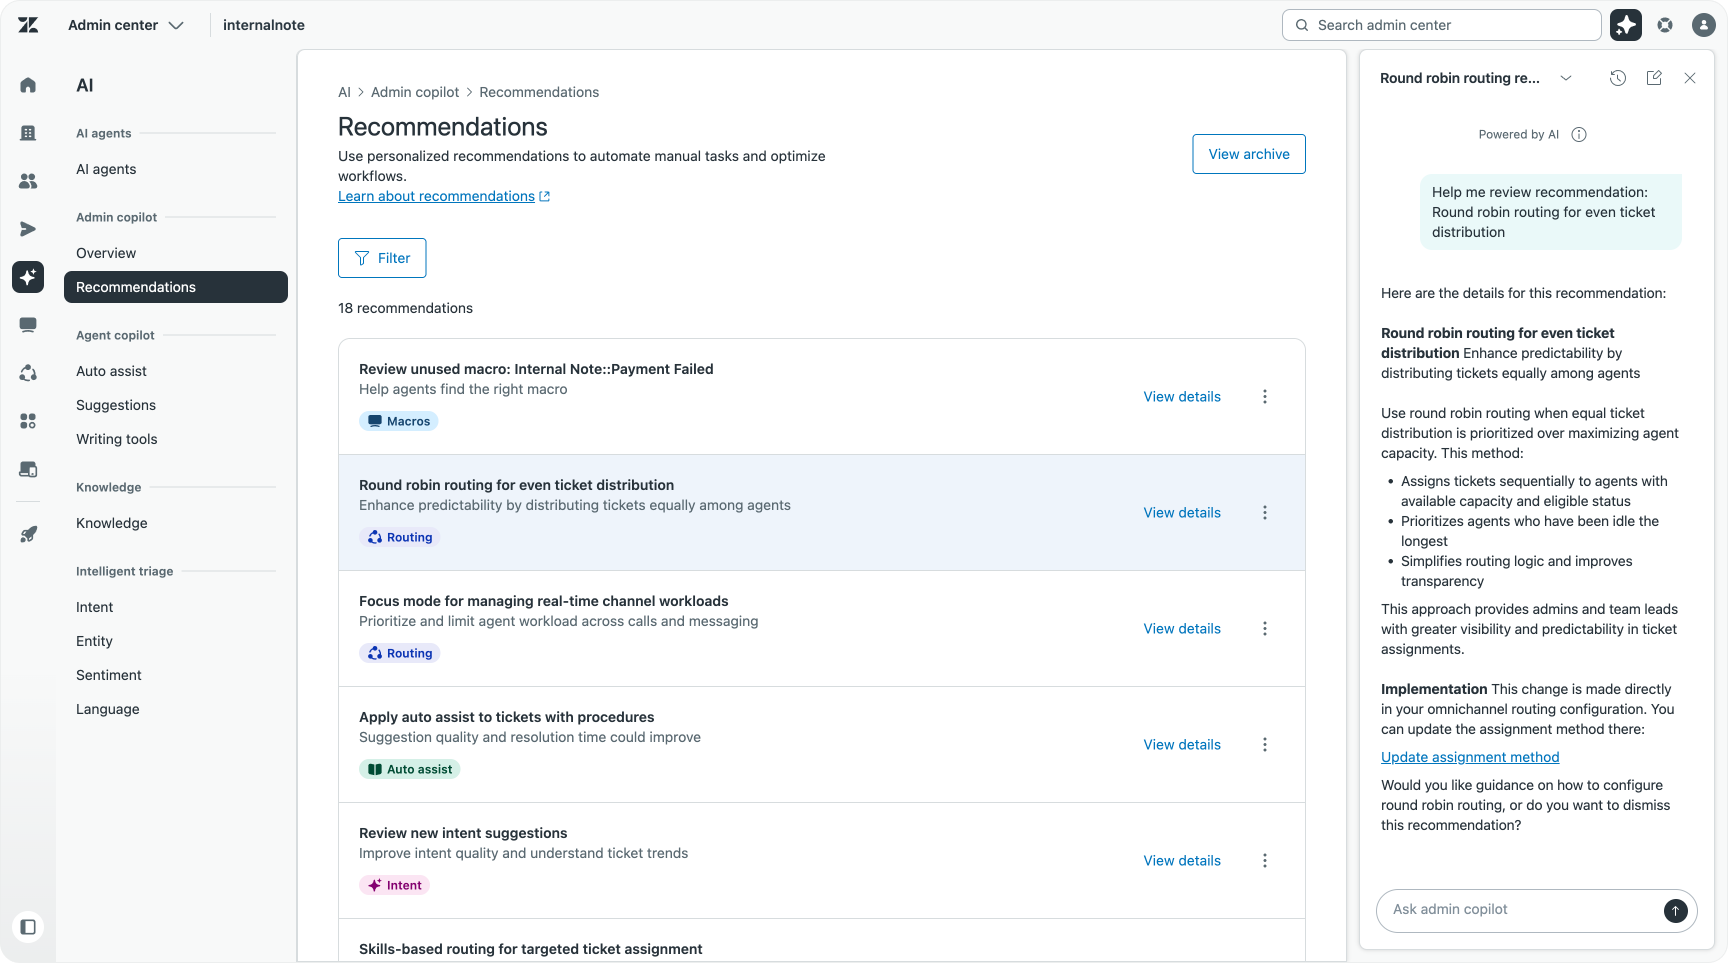This screenshot has height=963, width=1728.
Task: Open Auto assist menu item
Action: [x=111, y=371]
